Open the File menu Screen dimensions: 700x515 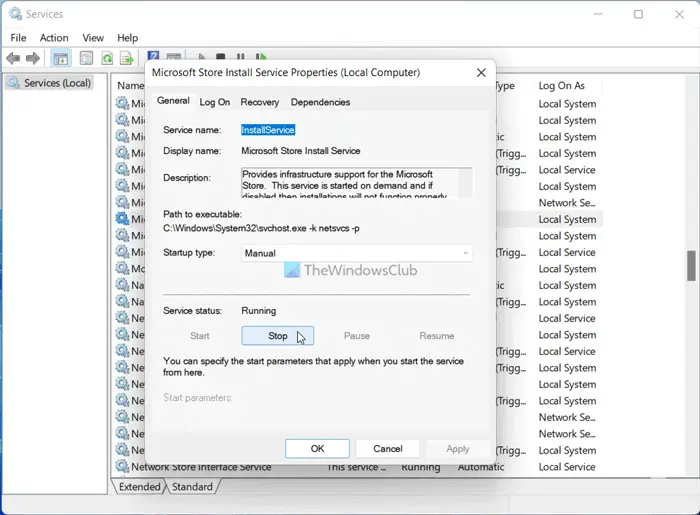(18, 38)
